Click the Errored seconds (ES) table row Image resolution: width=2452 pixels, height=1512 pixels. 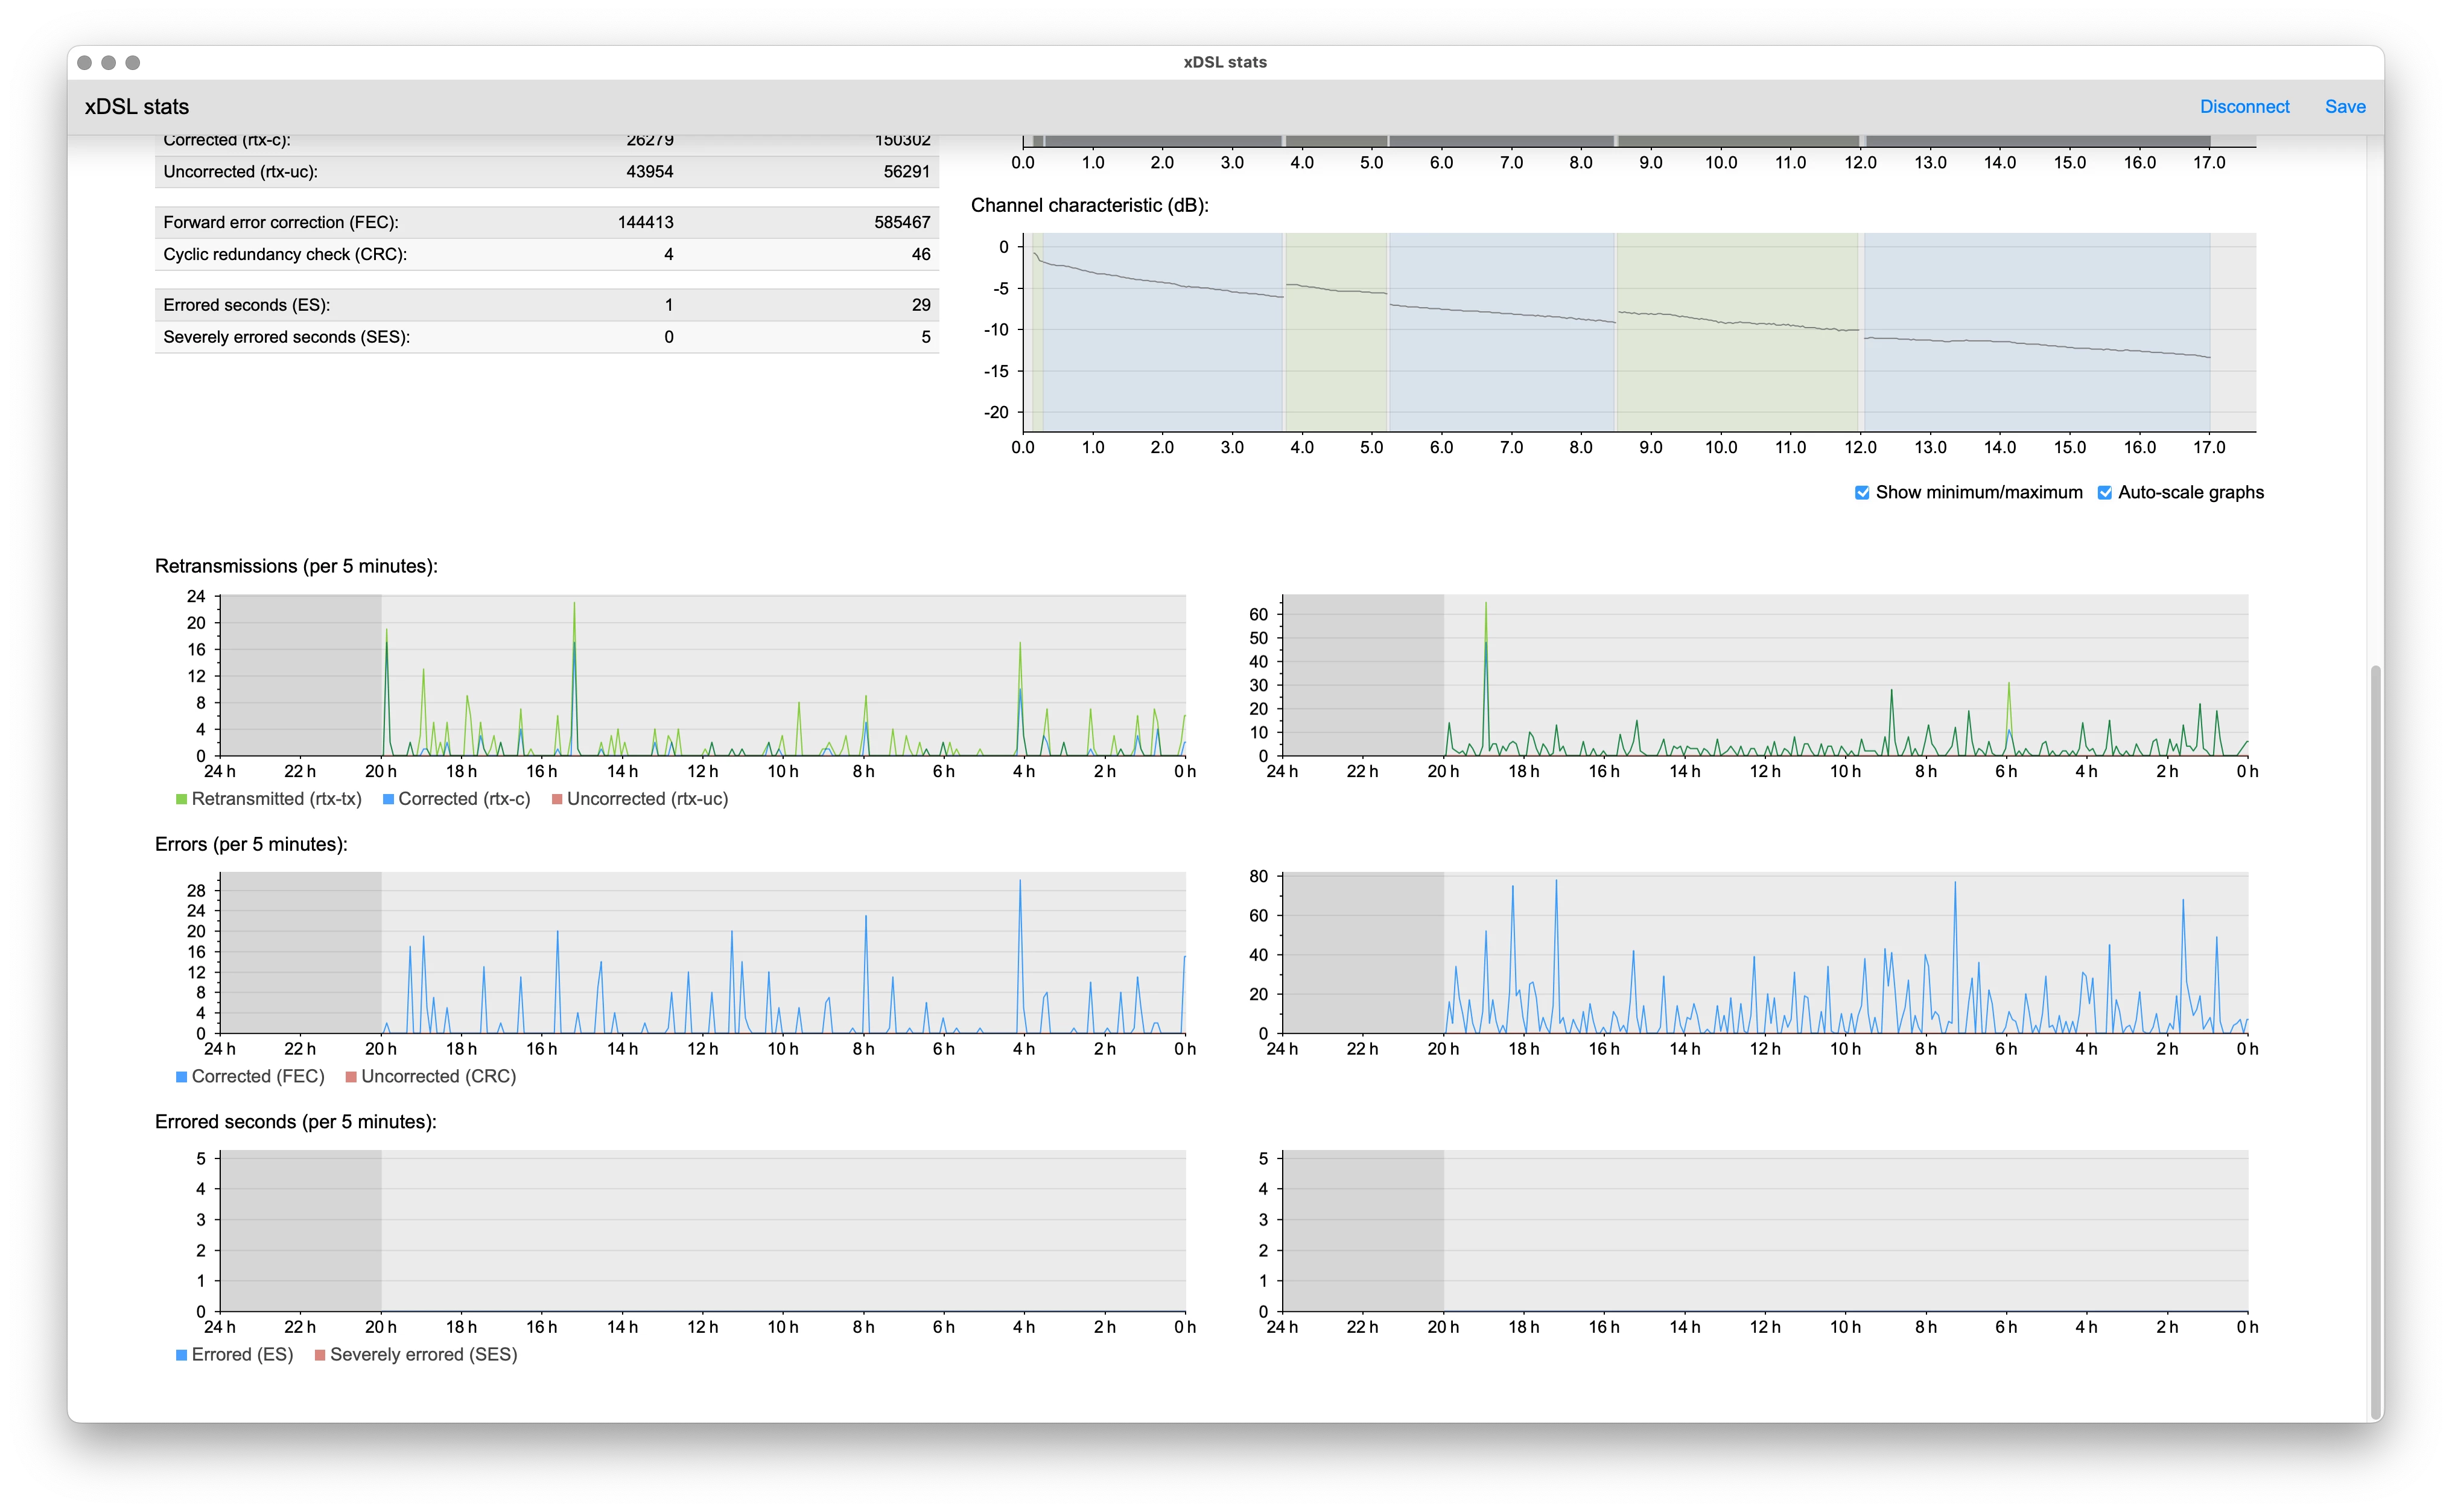[546, 305]
